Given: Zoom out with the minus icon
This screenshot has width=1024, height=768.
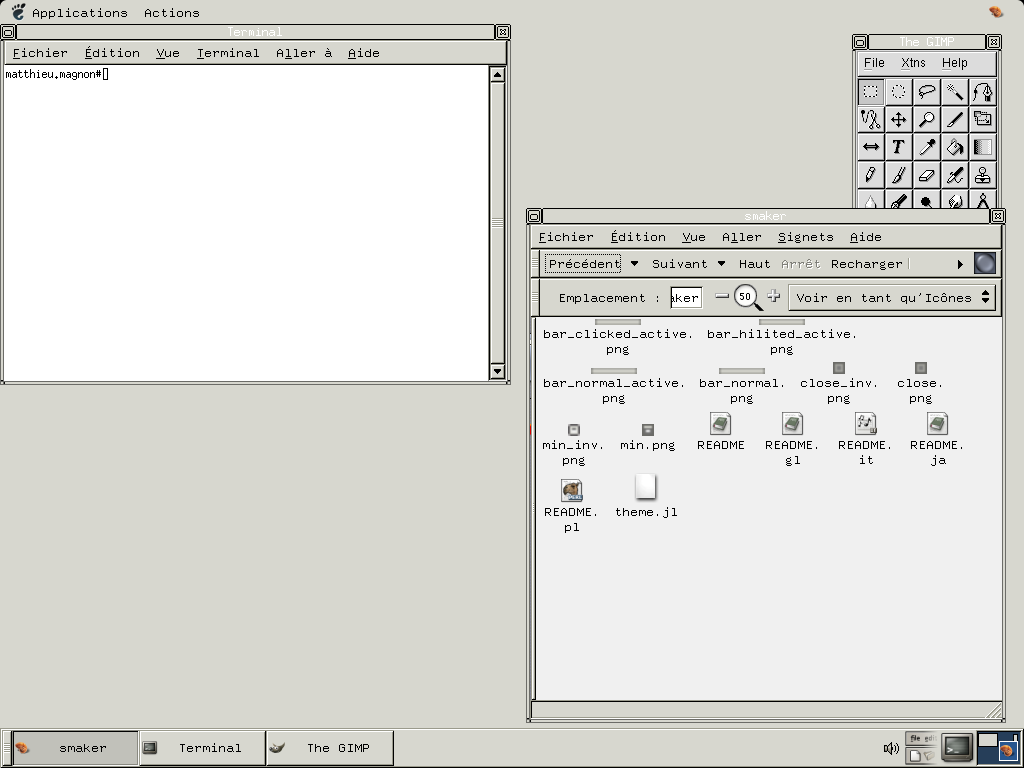Looking at the screenshot, I should 722,297.
